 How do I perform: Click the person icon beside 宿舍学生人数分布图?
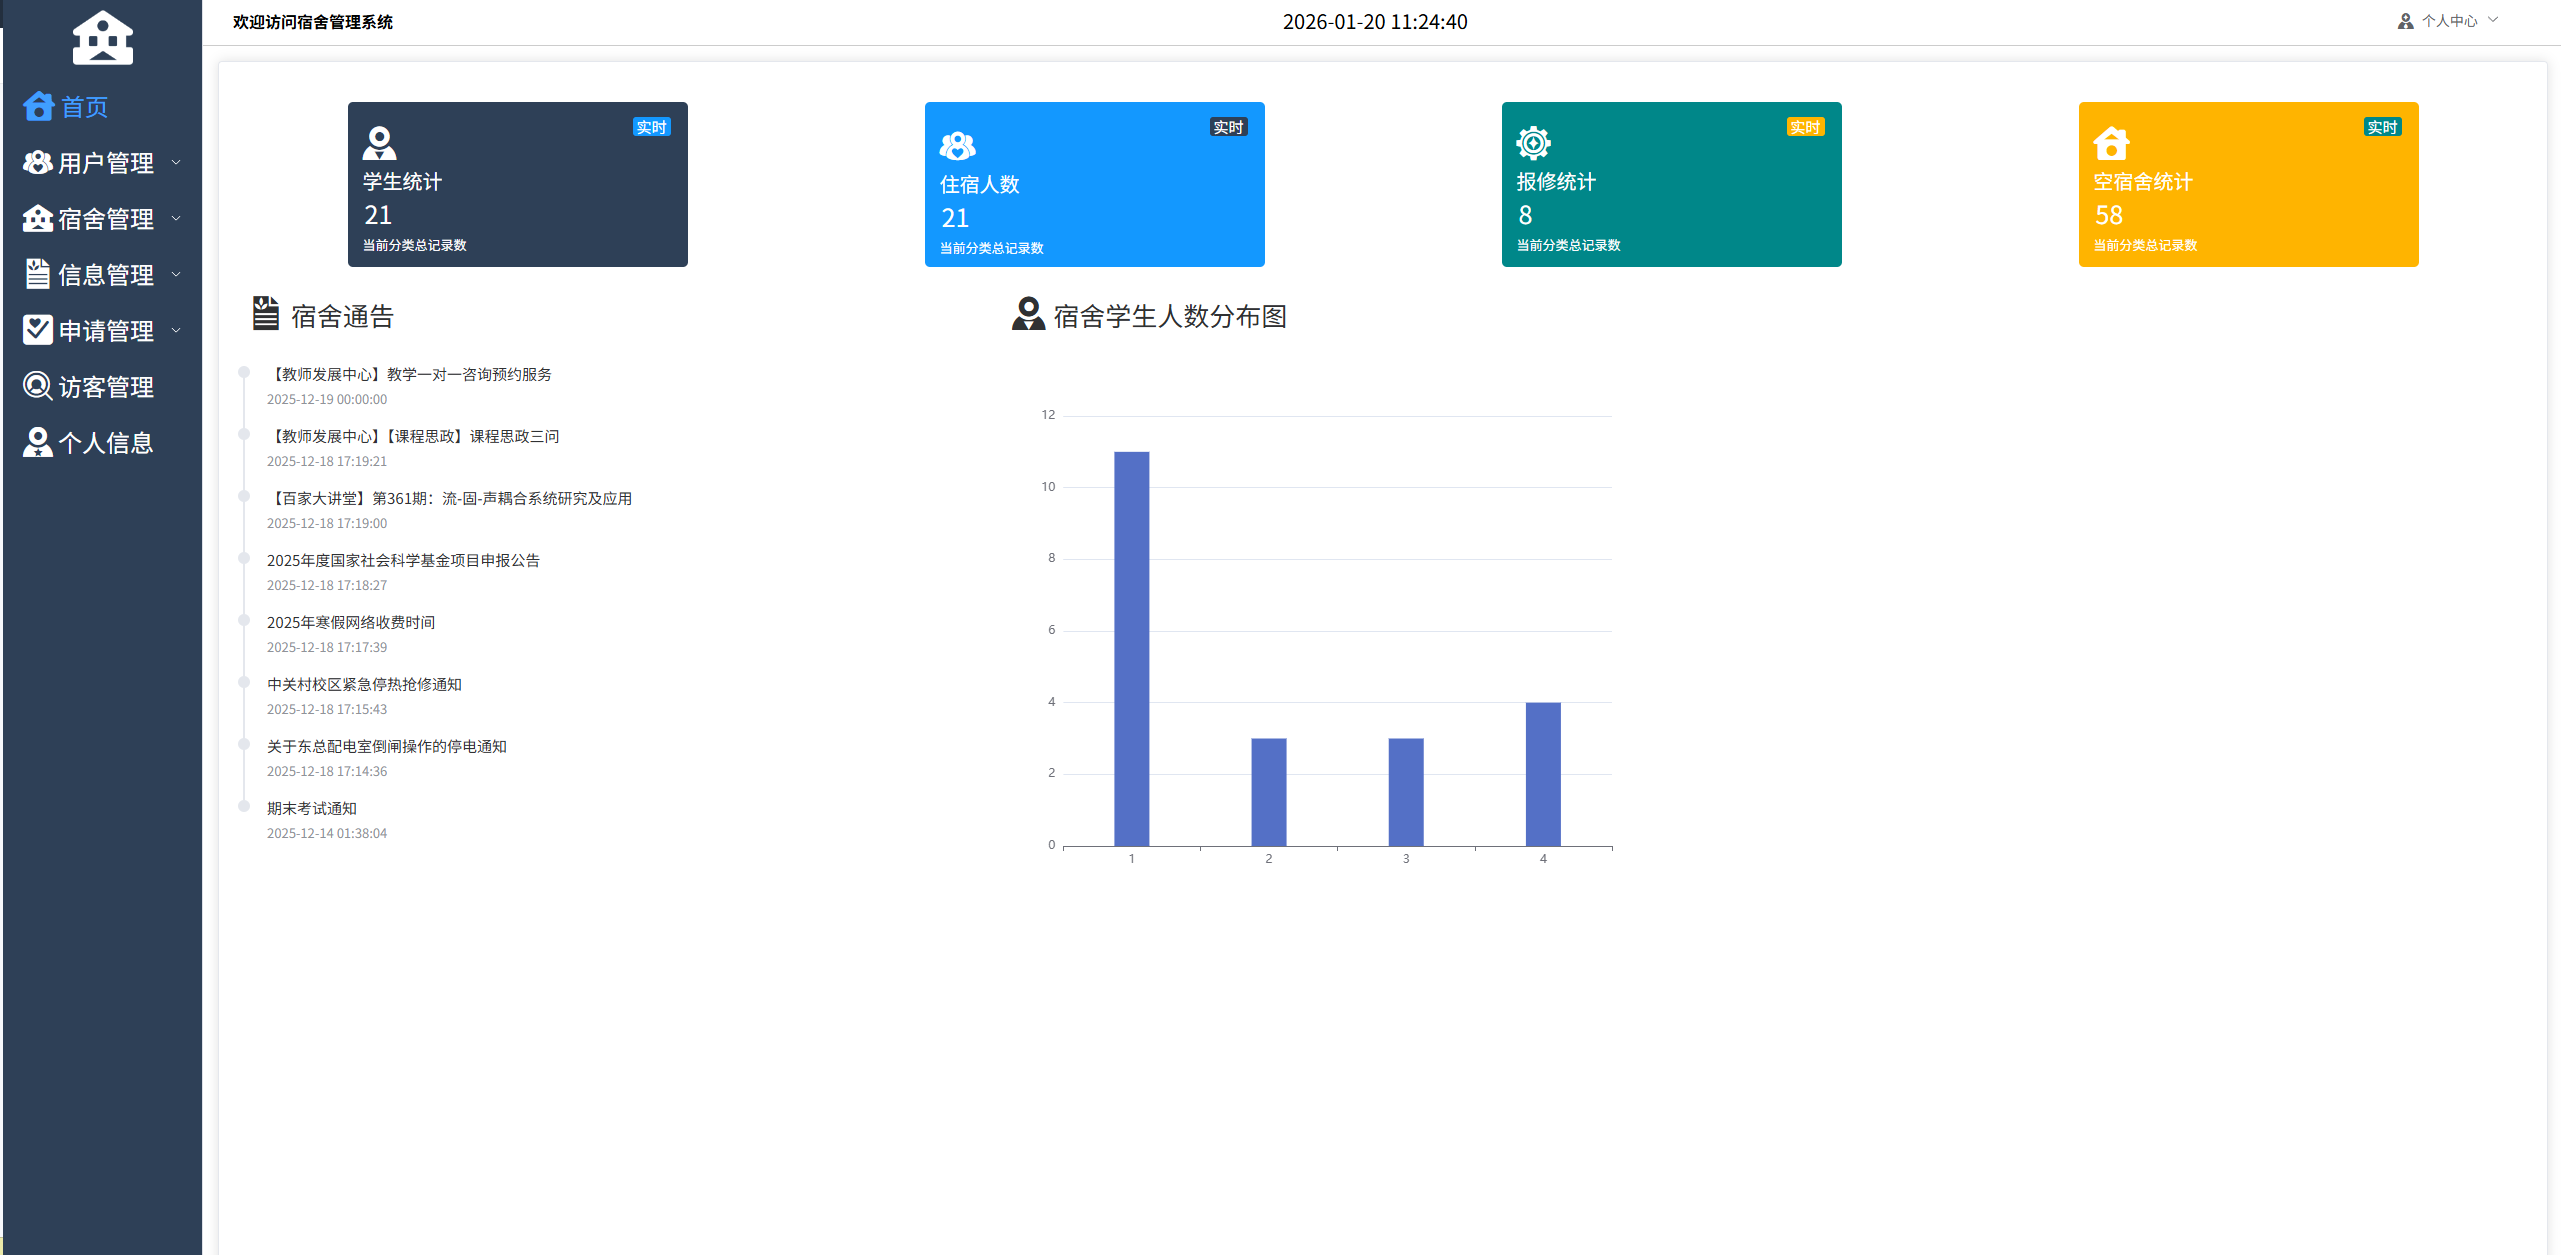(x=1028, y=314)
